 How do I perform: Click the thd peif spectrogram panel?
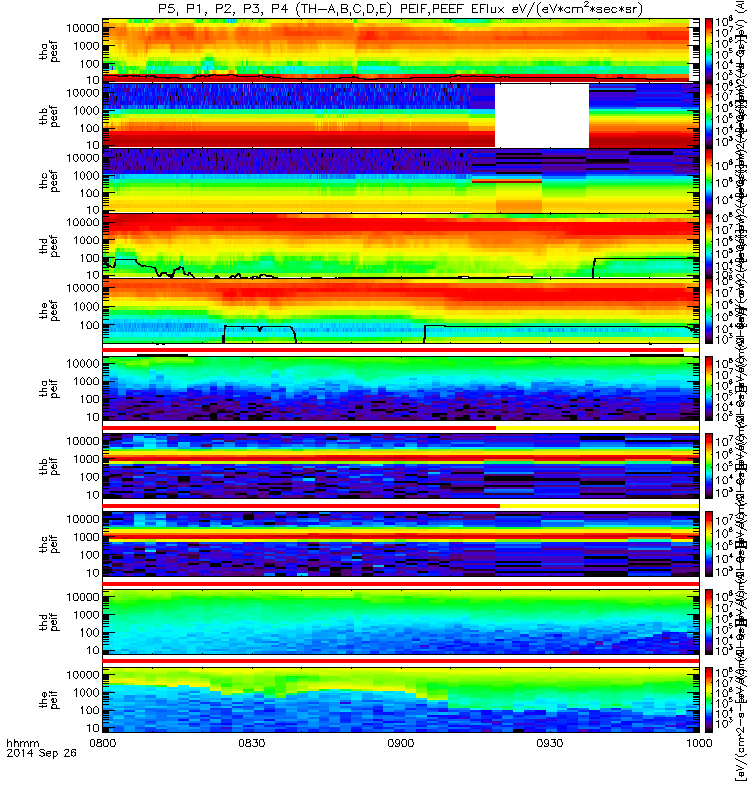point(401,622)
